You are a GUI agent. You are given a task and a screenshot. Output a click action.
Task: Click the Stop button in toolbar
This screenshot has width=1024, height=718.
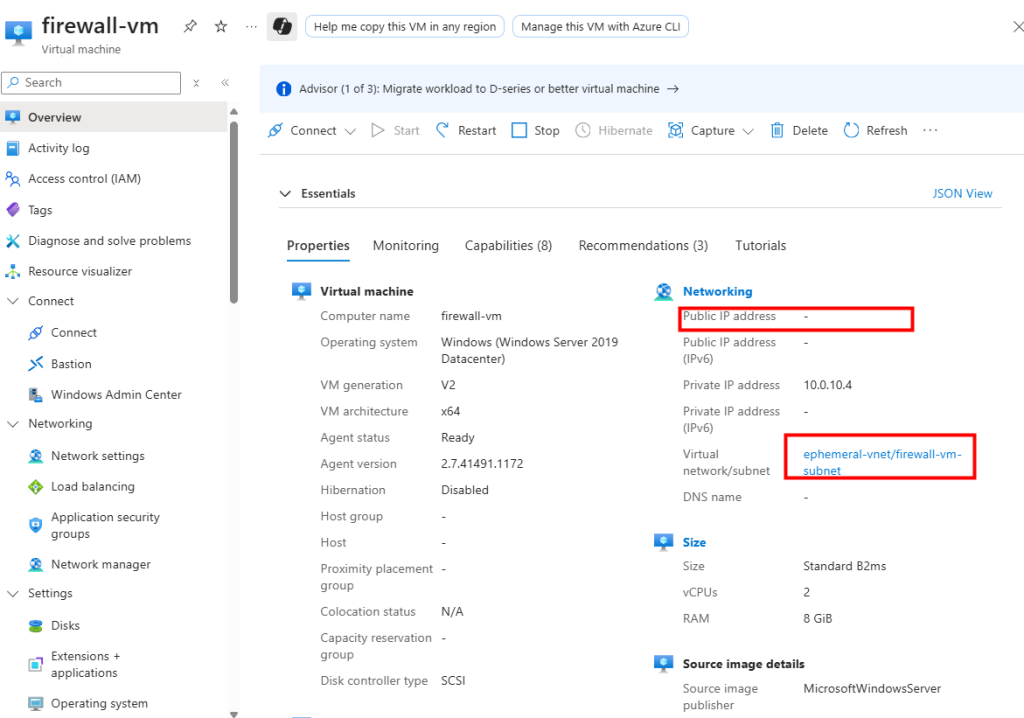[x=536, y=130]
